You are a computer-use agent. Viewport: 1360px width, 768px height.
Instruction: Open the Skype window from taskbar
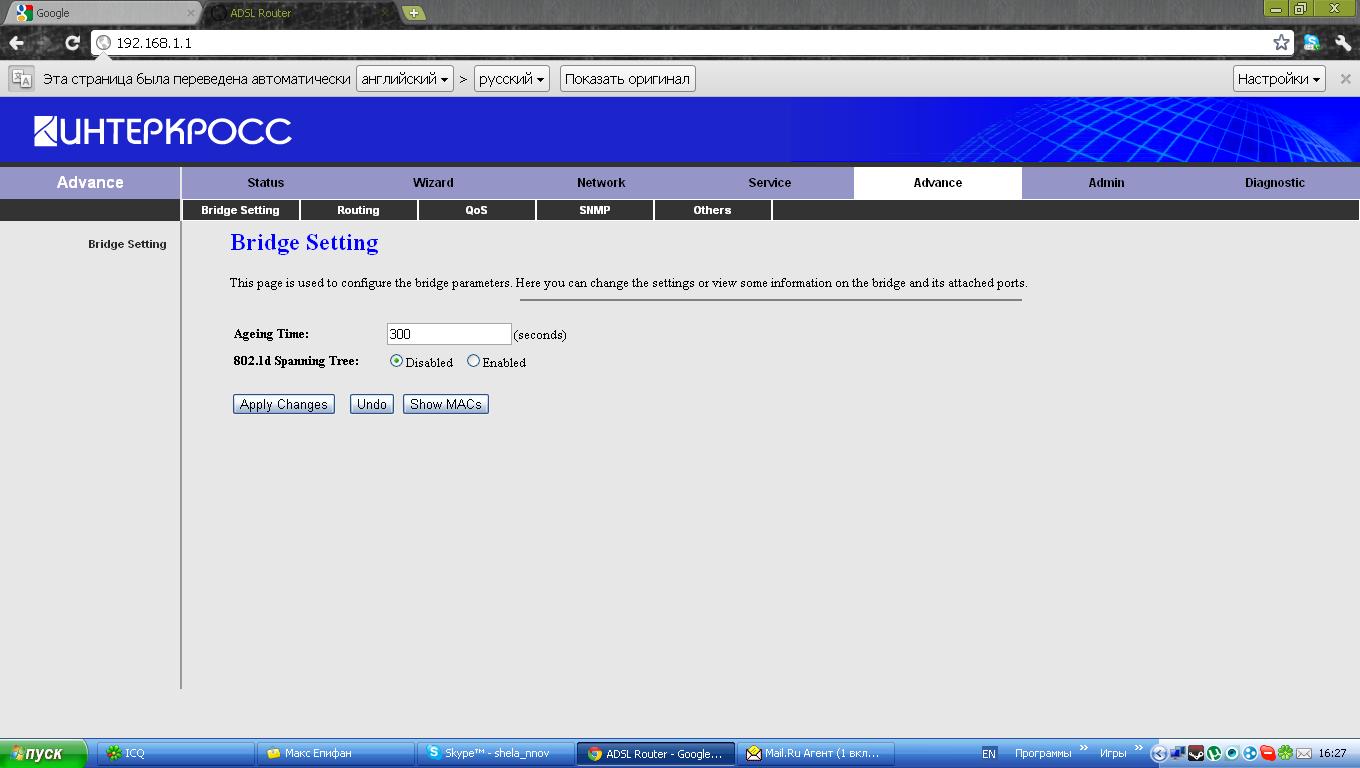[x=495, y=753]
